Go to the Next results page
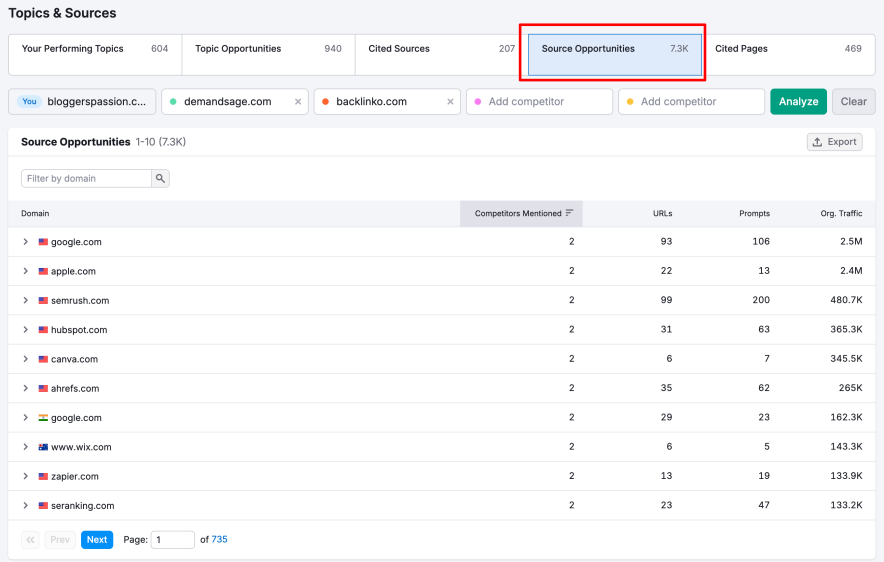The height and width of the screenshot is (562, 884). click(97, 540)
